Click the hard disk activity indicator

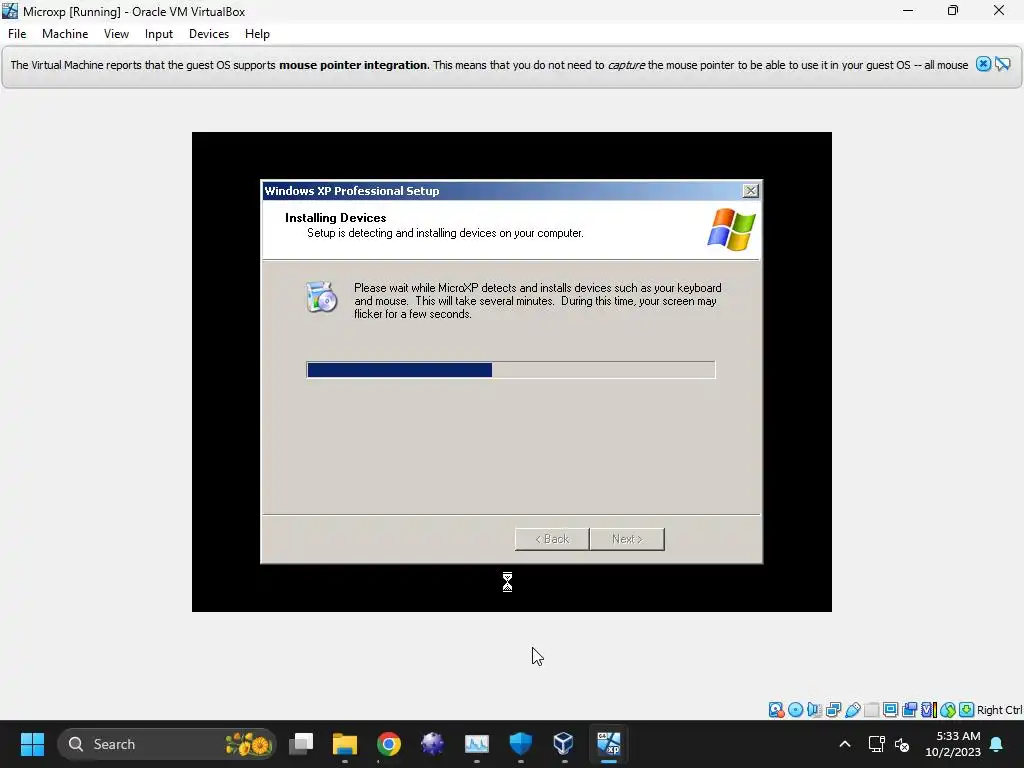coord(776,710)
